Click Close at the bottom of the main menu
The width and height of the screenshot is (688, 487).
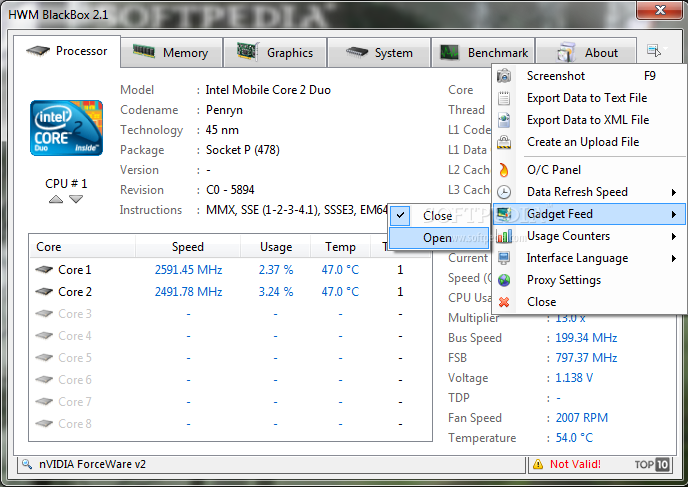pyautogui.click(x=590, y=302)
